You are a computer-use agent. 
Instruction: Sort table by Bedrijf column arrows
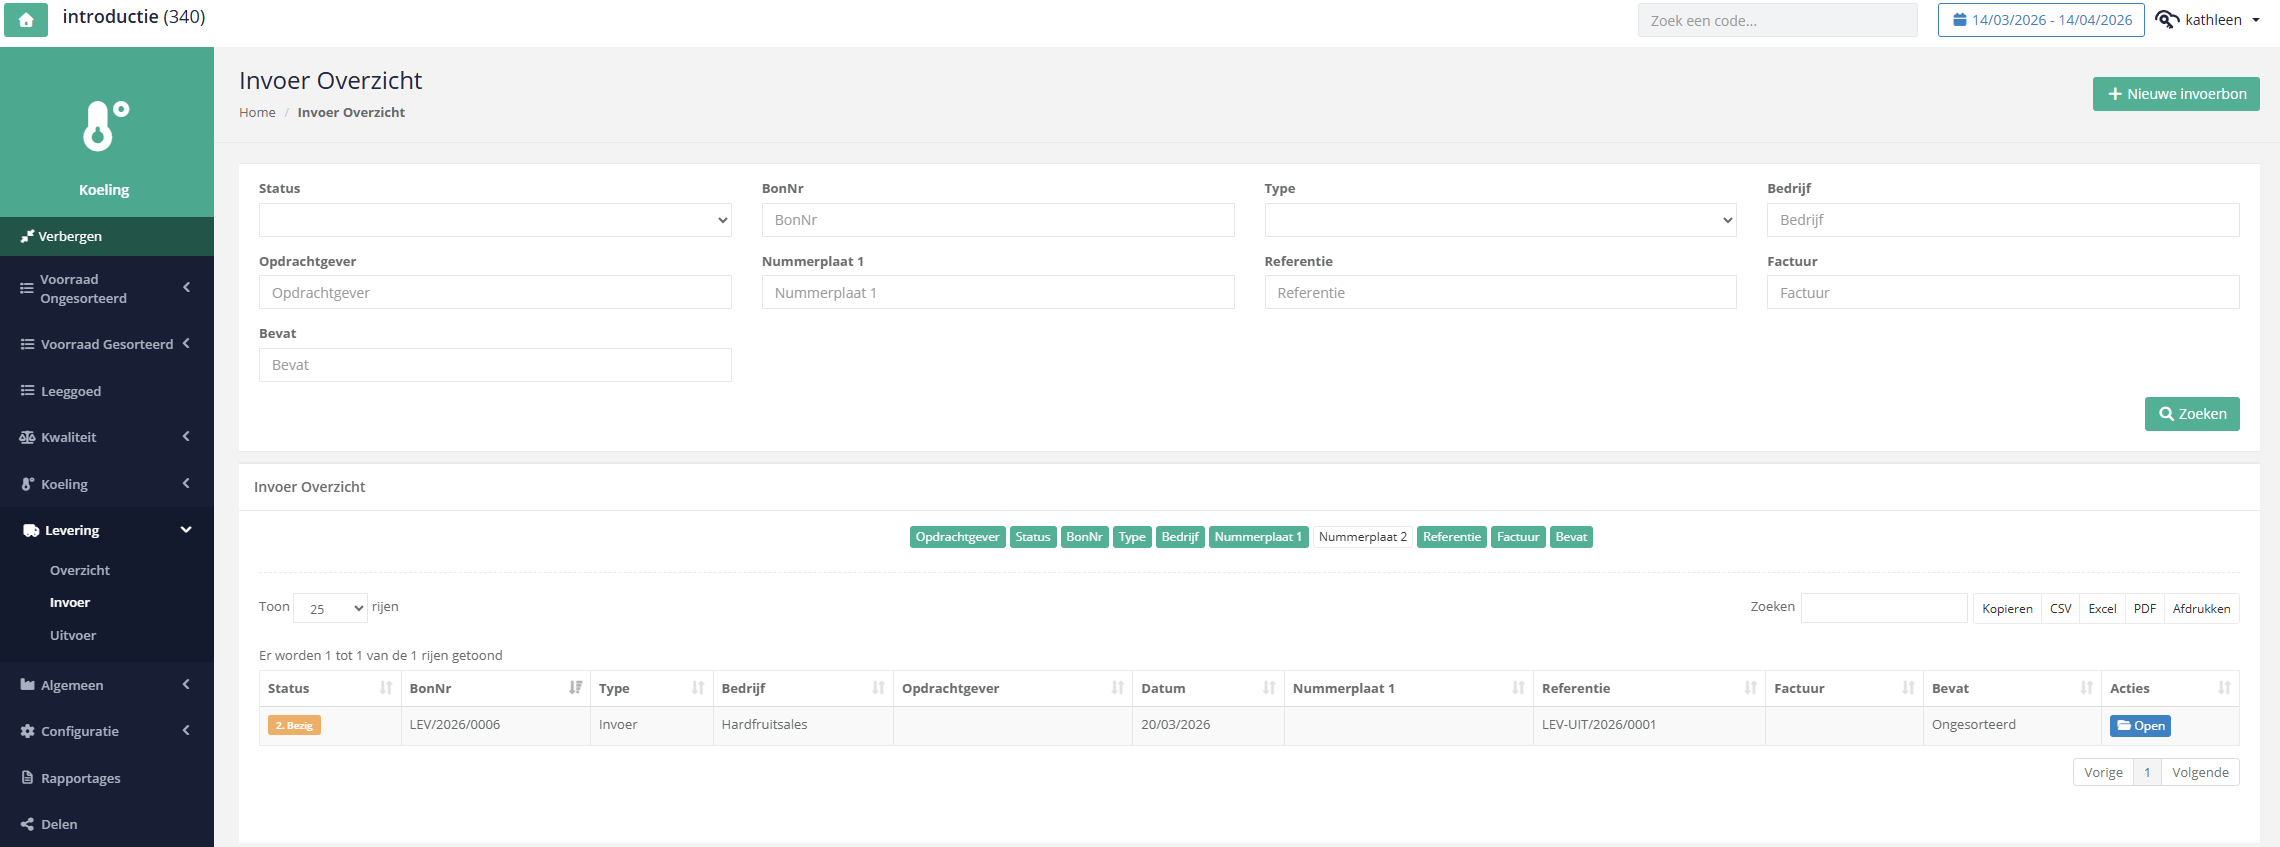click(x=878, y=688)
